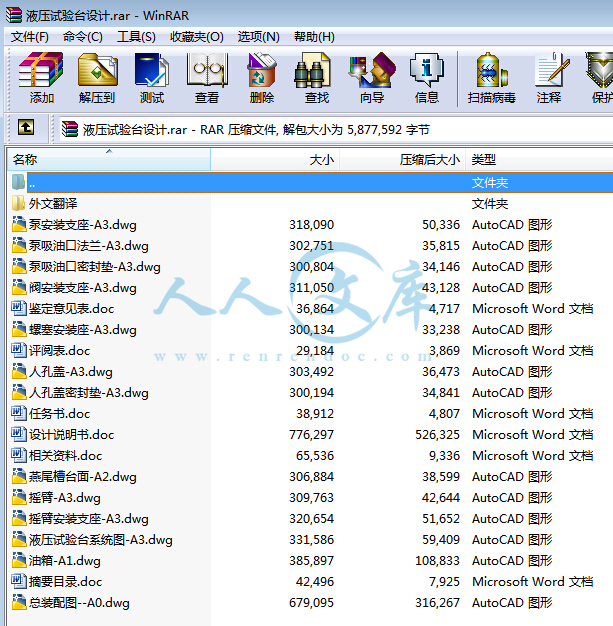Select the '..' parent directory row
Image resolution: width=613 pixels, height=626 pixels.
(310, 182)
